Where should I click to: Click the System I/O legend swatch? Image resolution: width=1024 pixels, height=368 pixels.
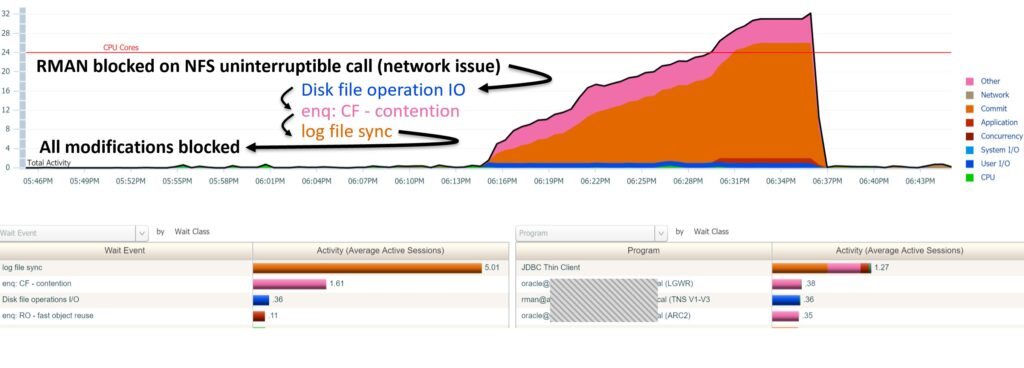tap(969, 150)
